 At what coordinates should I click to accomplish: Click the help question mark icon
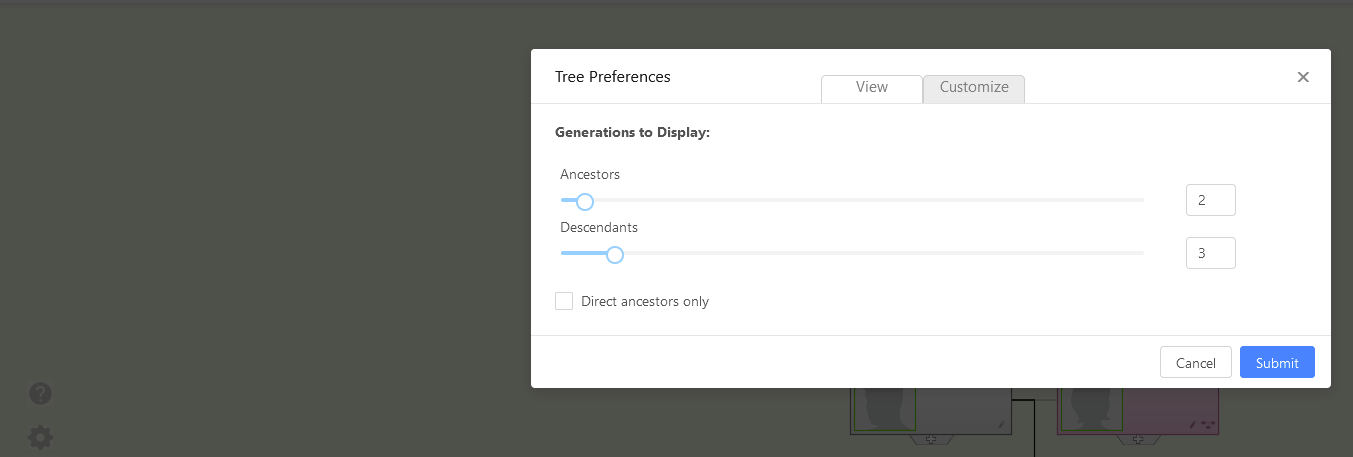pos(40,393)
